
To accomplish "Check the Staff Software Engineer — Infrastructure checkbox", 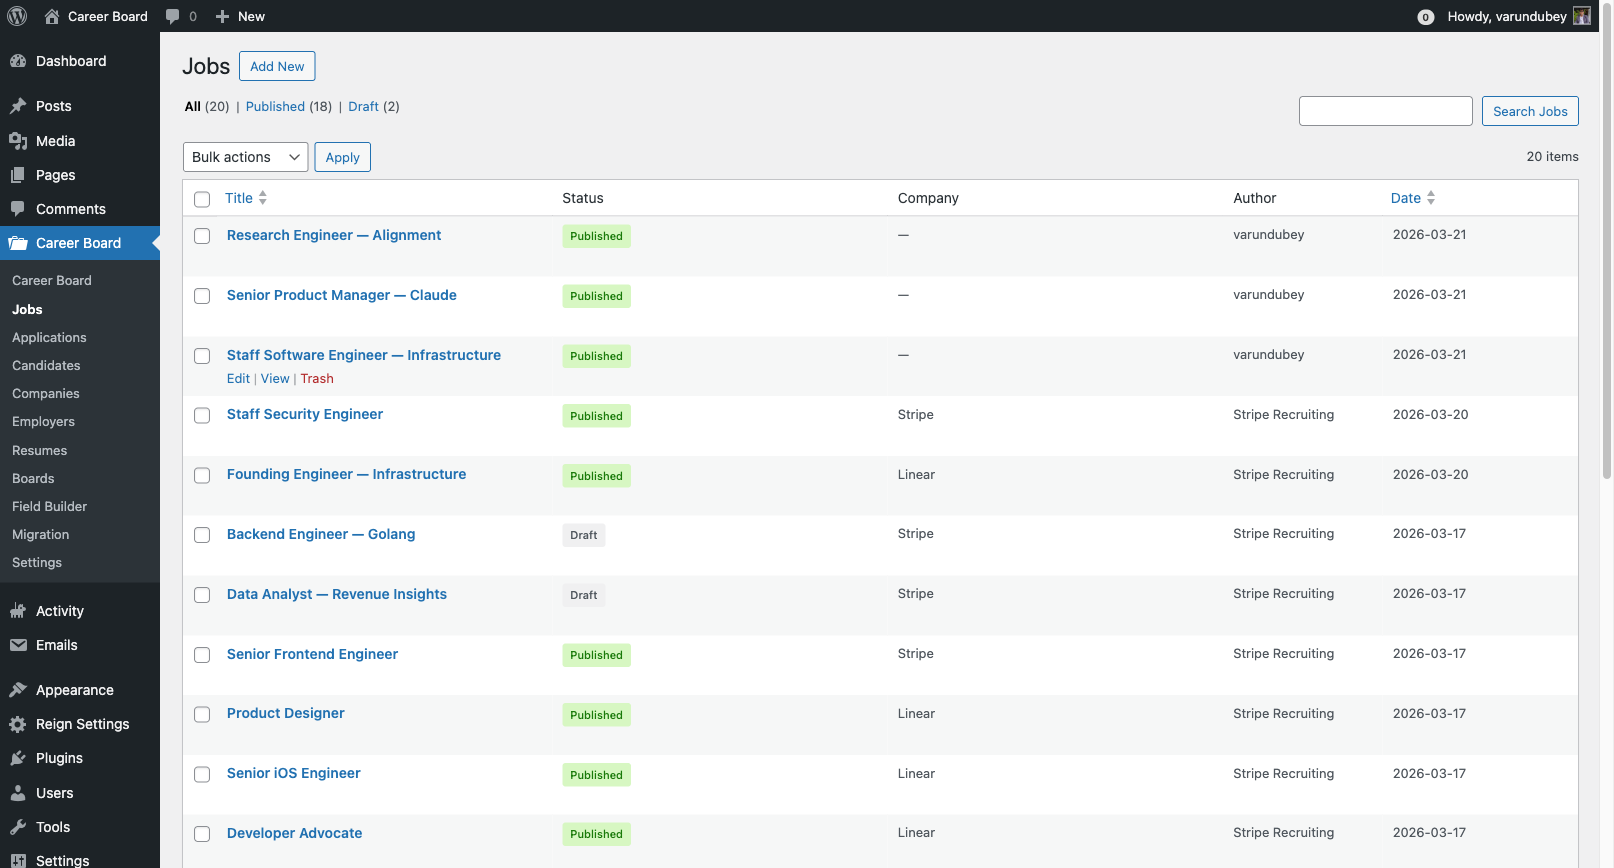I will [202, 356].
